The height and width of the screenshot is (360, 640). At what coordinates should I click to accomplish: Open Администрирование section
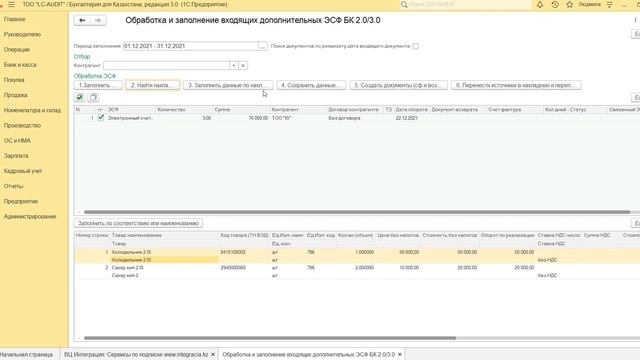click(x=30, y=216)
